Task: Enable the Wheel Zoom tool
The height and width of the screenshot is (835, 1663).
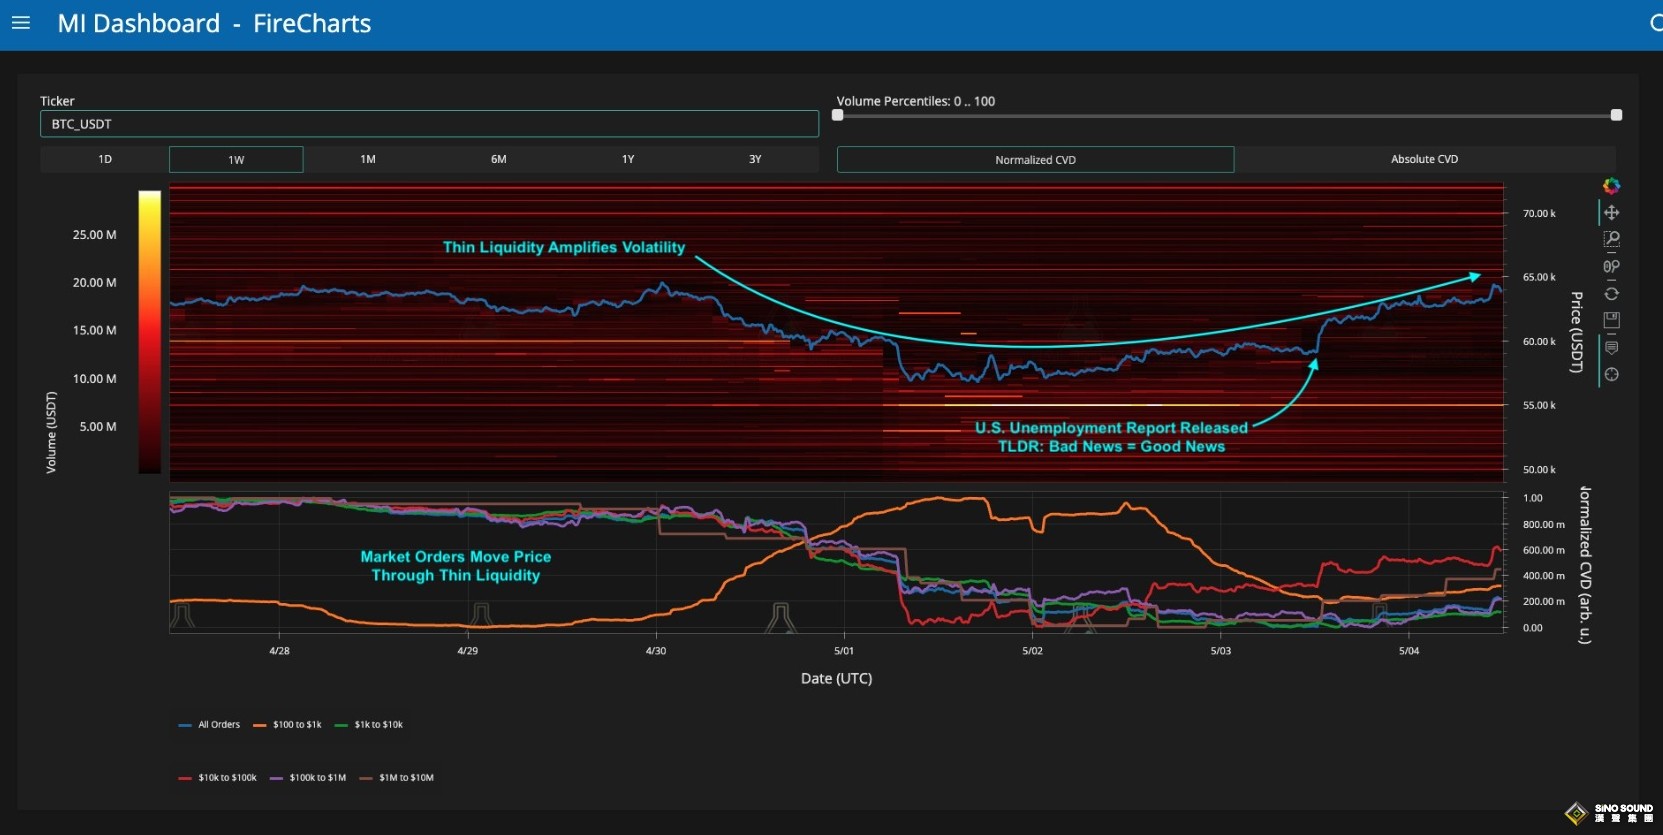Action: (x=1611, y=267)
